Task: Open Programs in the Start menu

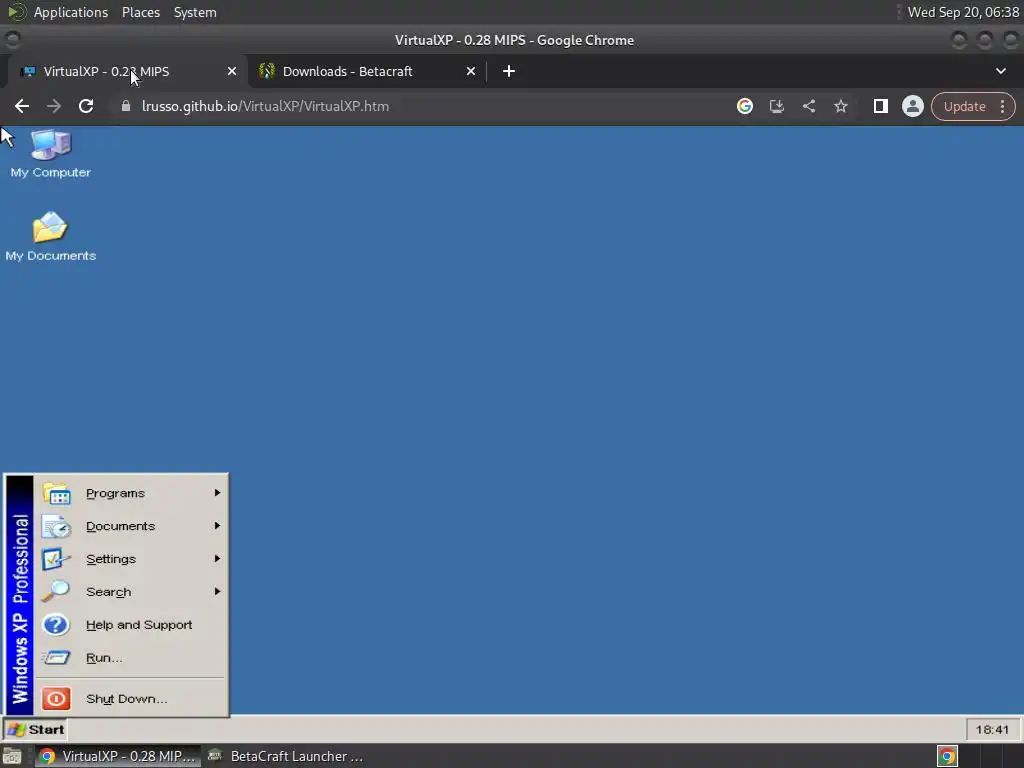Action: point(131,493)
